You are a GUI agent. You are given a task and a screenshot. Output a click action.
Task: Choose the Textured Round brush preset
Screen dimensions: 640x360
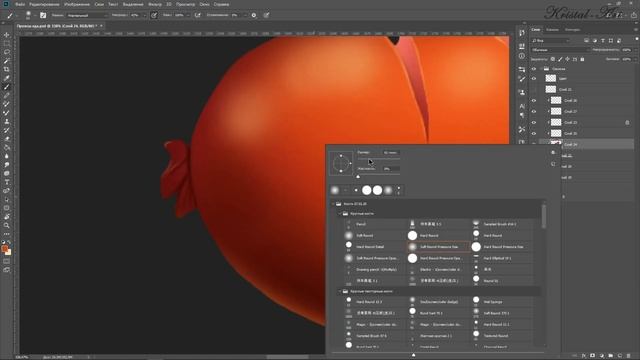tap(503, 336)
